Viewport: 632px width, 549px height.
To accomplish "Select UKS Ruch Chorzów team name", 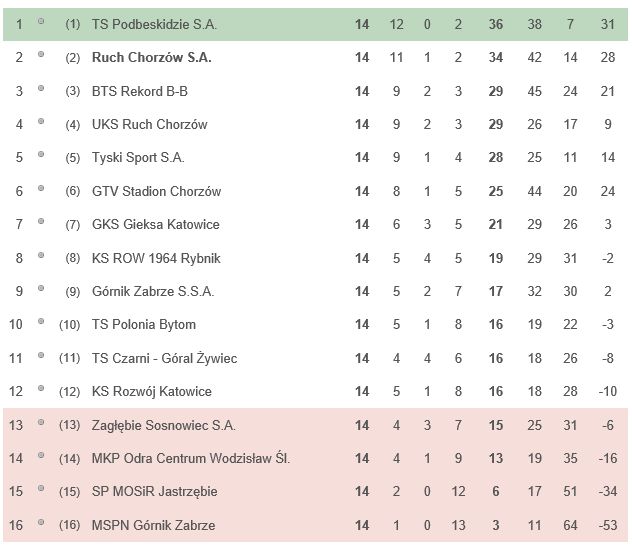I will [150, 124].
